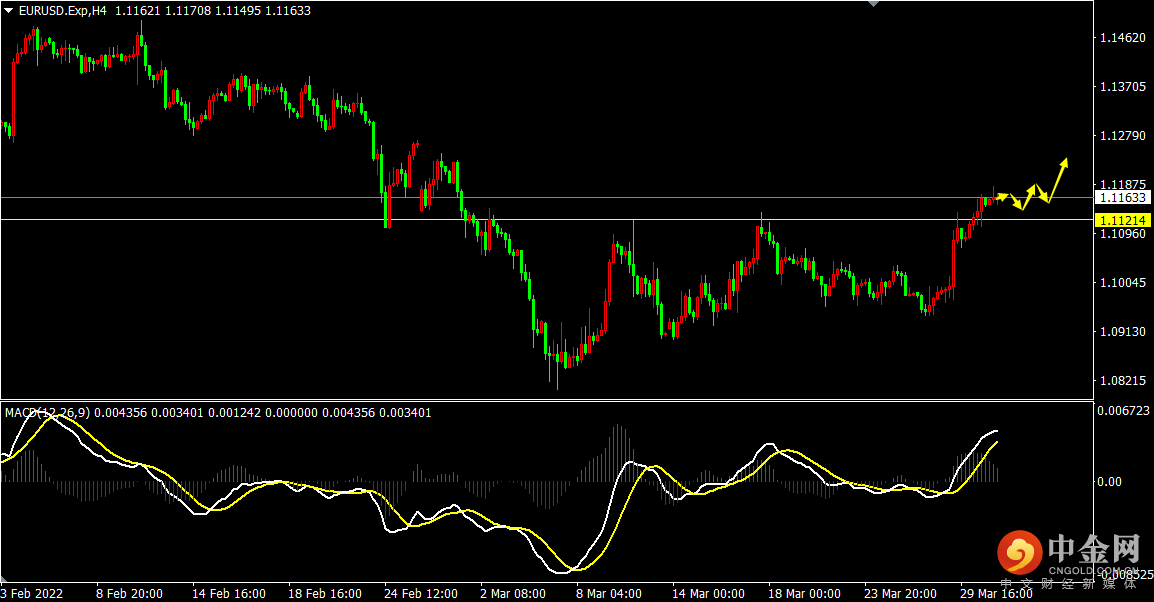Viewport: 1154px width, 602px height.
Task: Click the 14 Feb 16:00 time label
Action: pos(229,593)
